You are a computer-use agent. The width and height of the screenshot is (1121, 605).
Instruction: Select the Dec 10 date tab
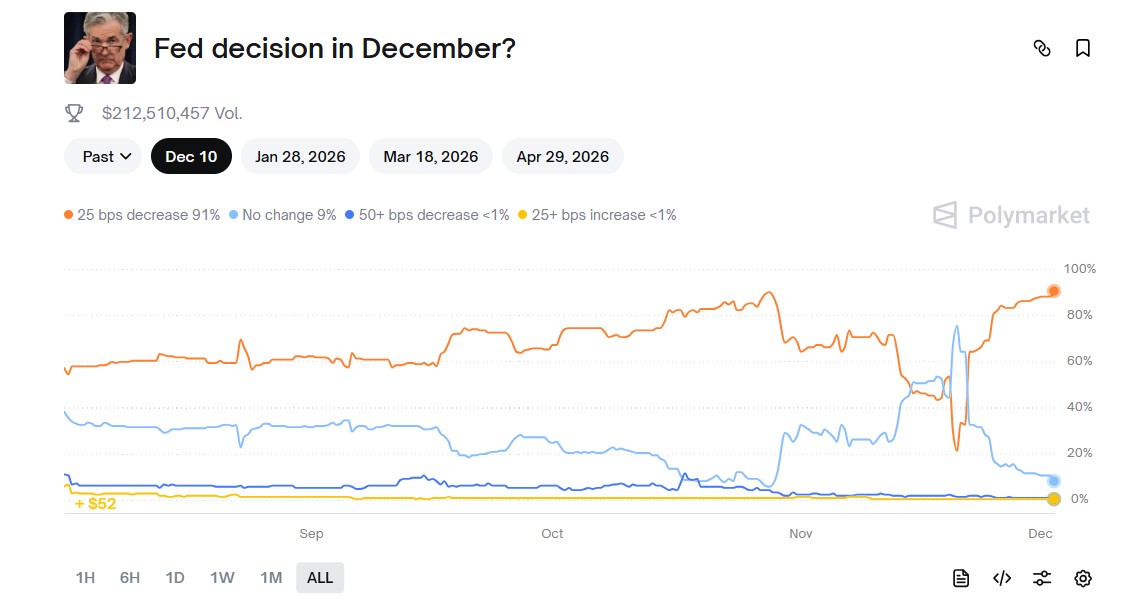click(191, 156)
